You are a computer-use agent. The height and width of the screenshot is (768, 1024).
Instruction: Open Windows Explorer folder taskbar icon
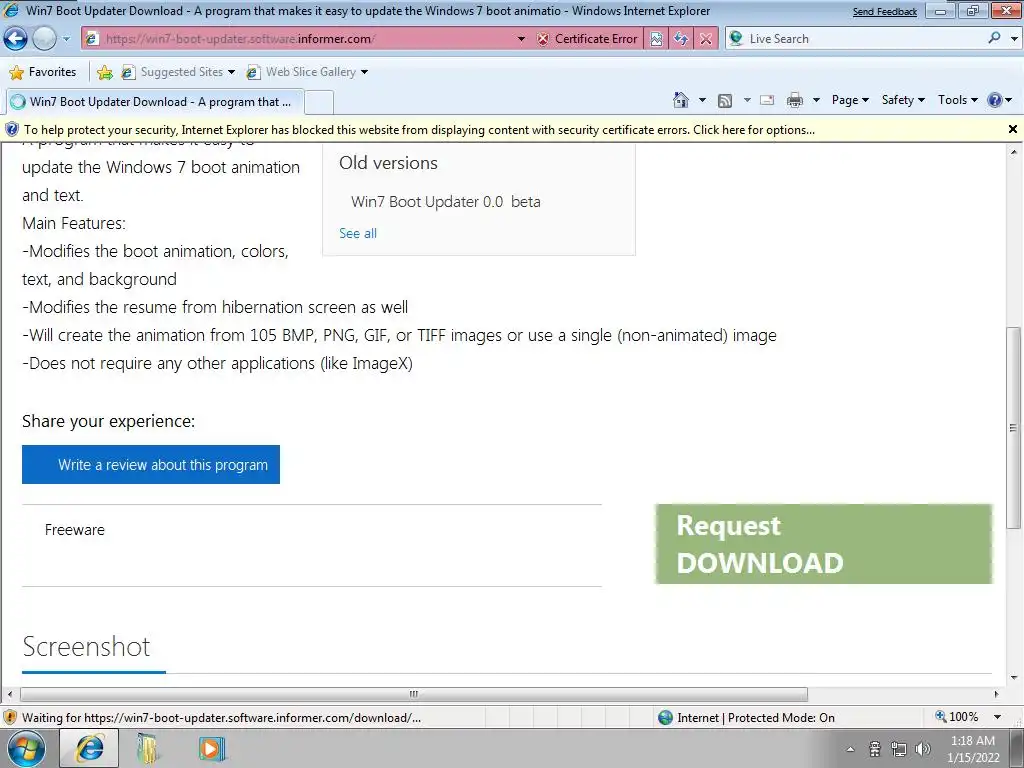point(150,748)
